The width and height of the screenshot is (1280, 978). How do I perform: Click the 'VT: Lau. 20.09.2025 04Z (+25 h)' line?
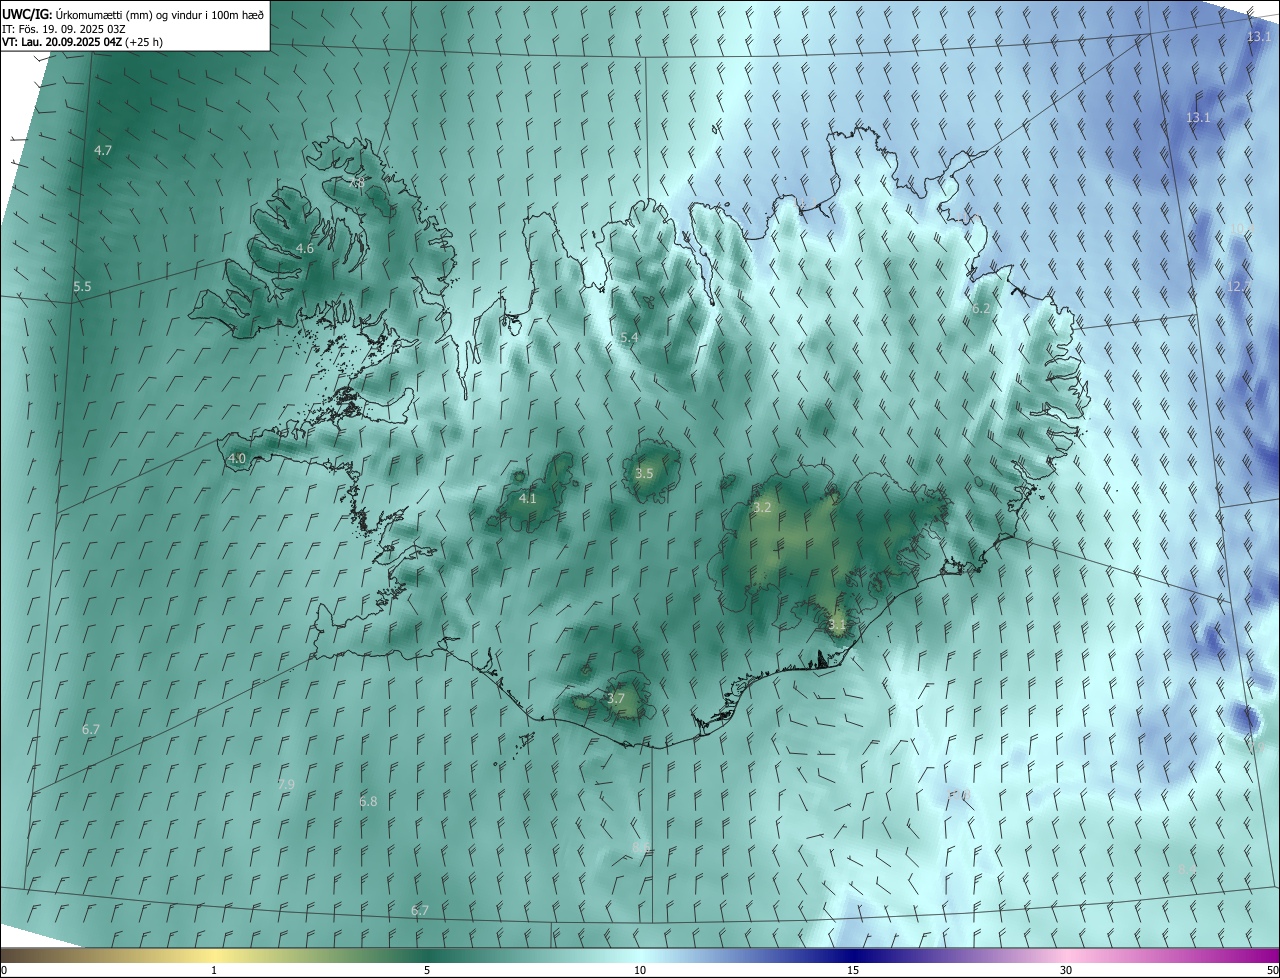[x=83, y=42]
